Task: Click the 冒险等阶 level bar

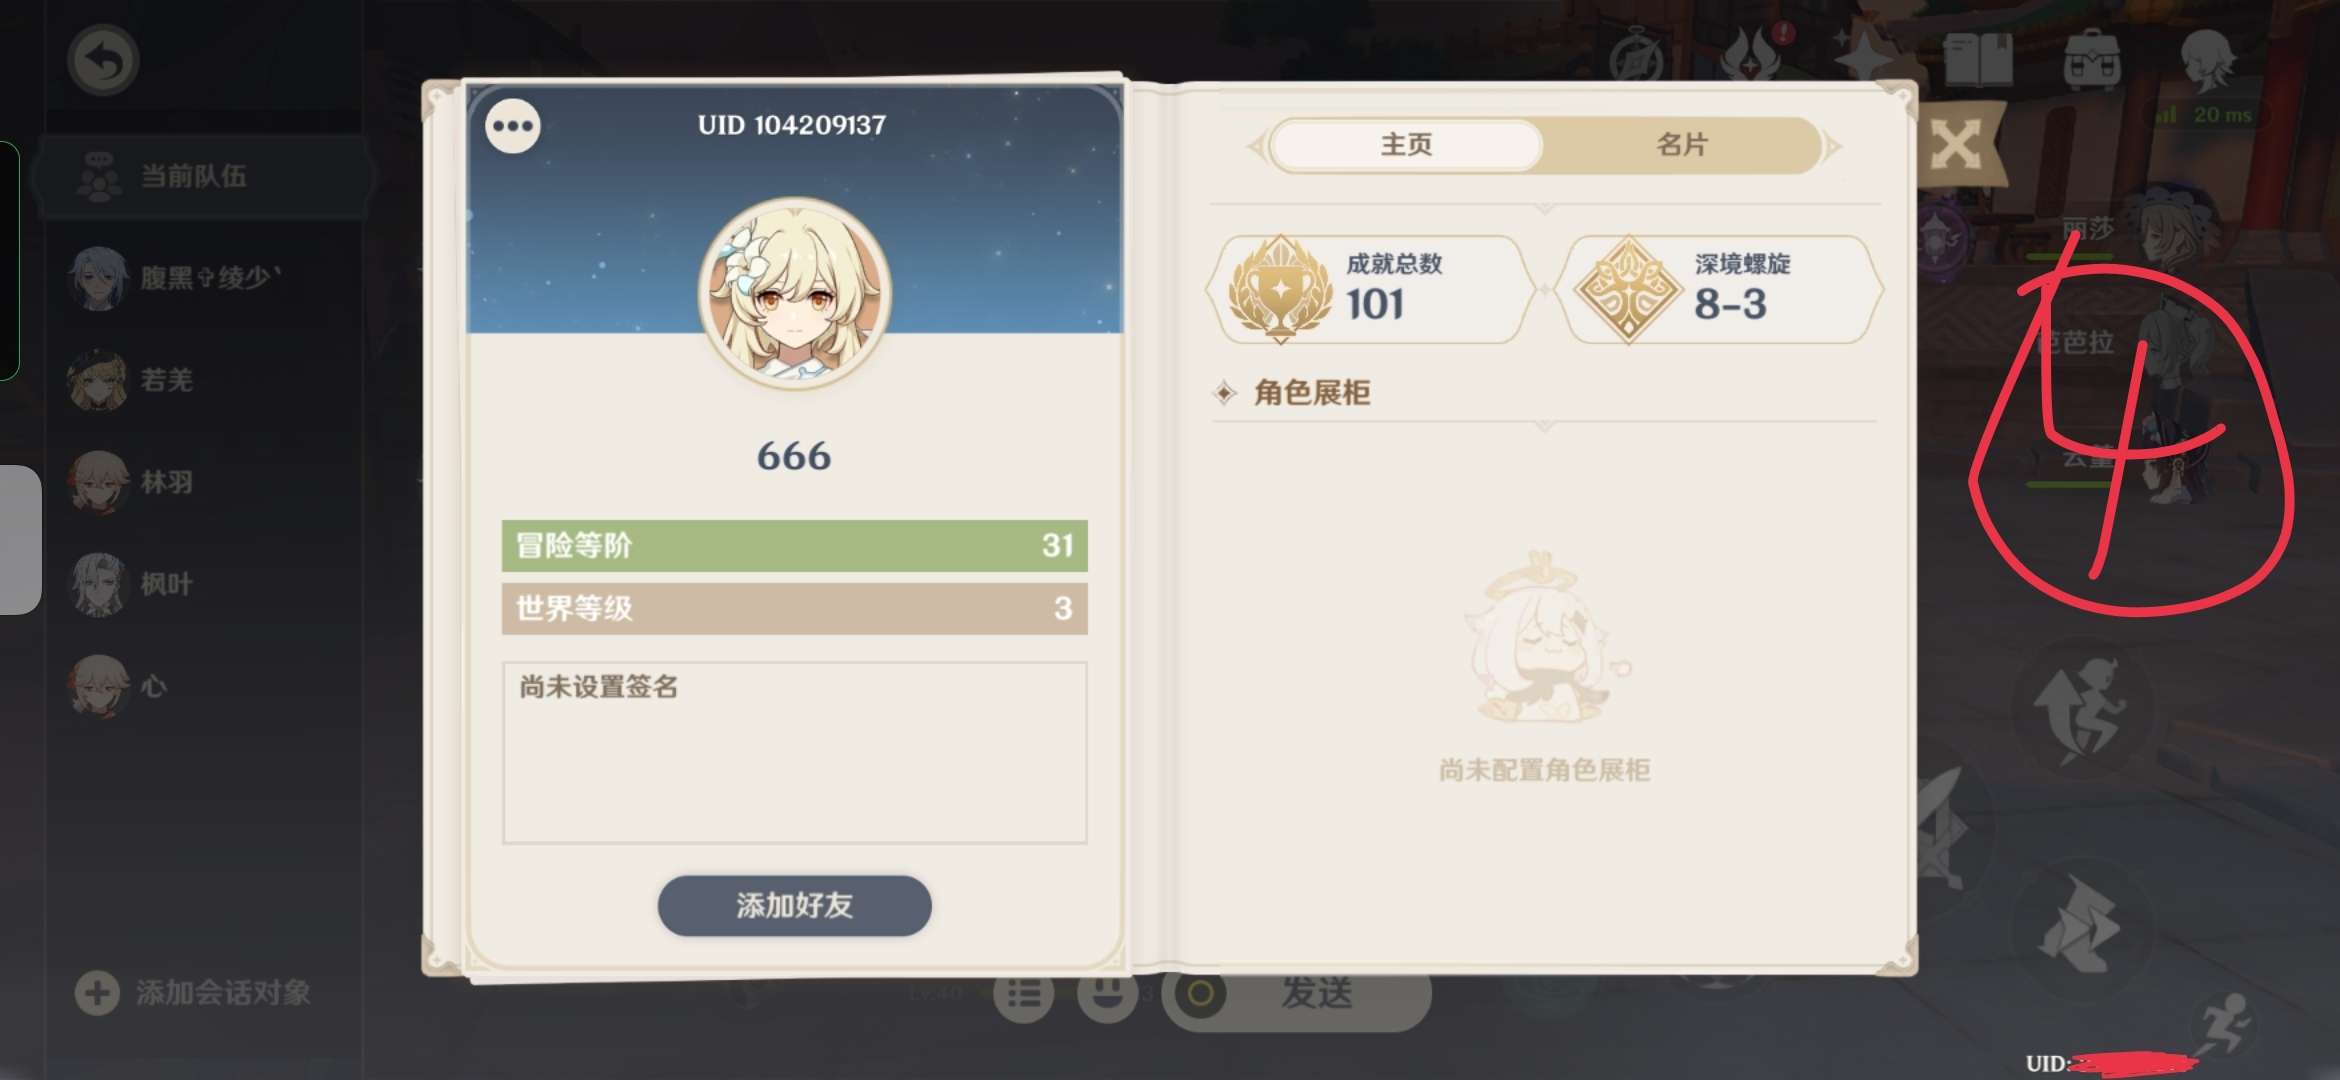Action: coord(794,546)
